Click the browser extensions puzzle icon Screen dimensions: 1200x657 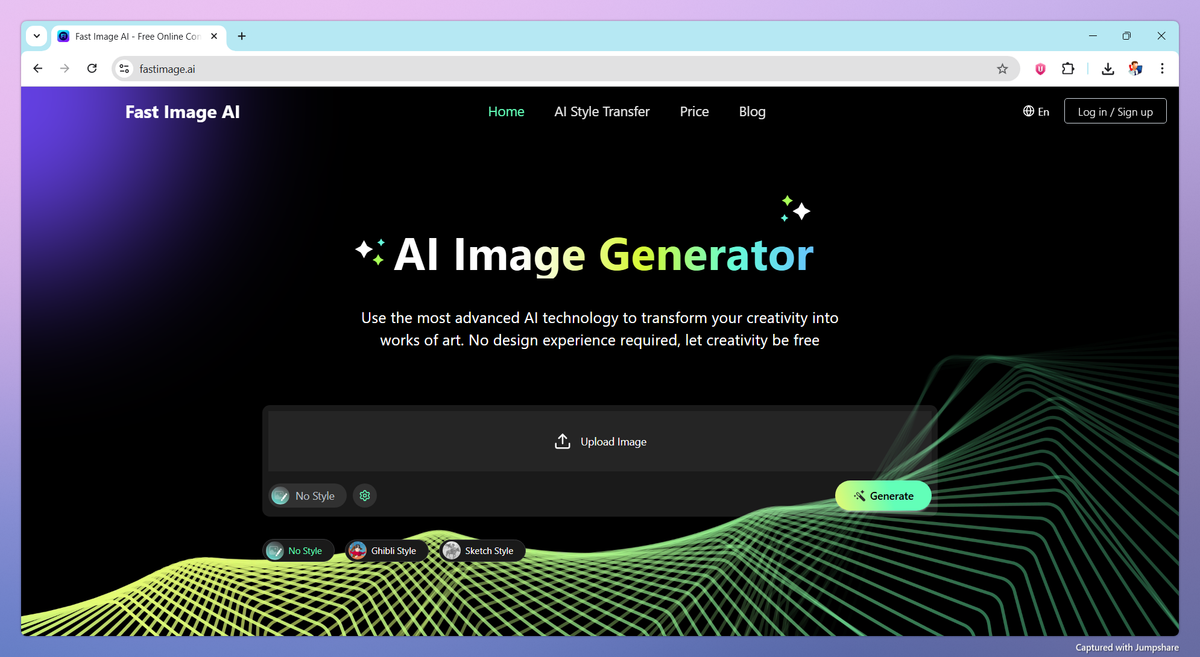1068,69
